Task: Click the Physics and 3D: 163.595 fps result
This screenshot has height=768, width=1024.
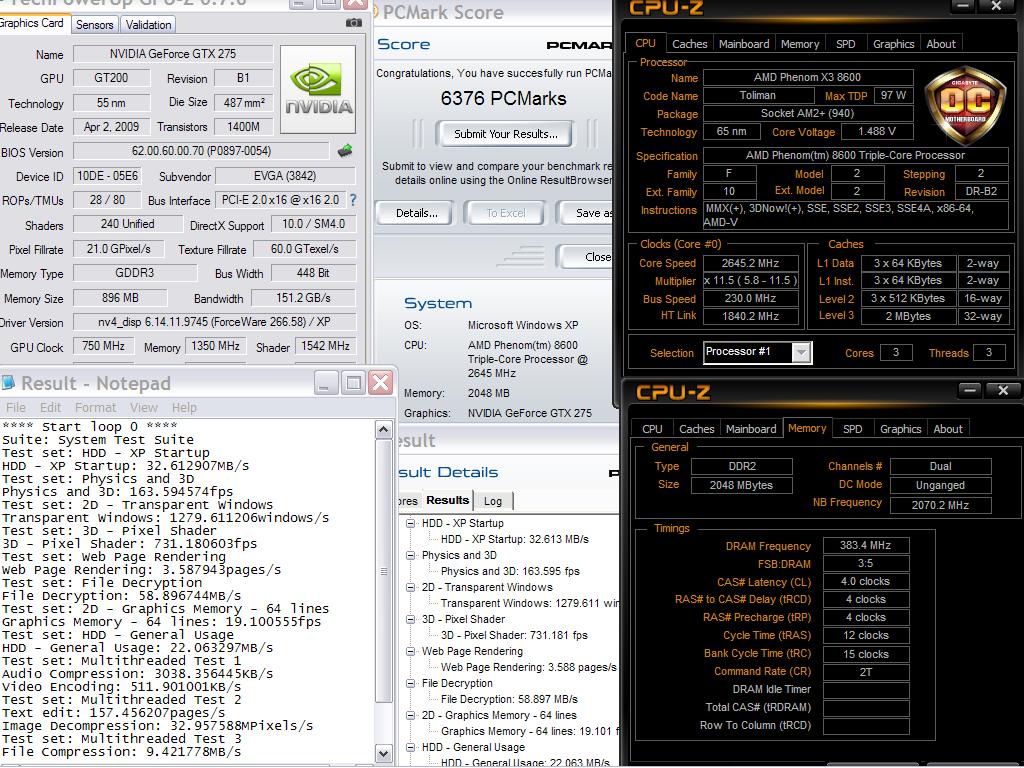Action: (x=510, y=571)
